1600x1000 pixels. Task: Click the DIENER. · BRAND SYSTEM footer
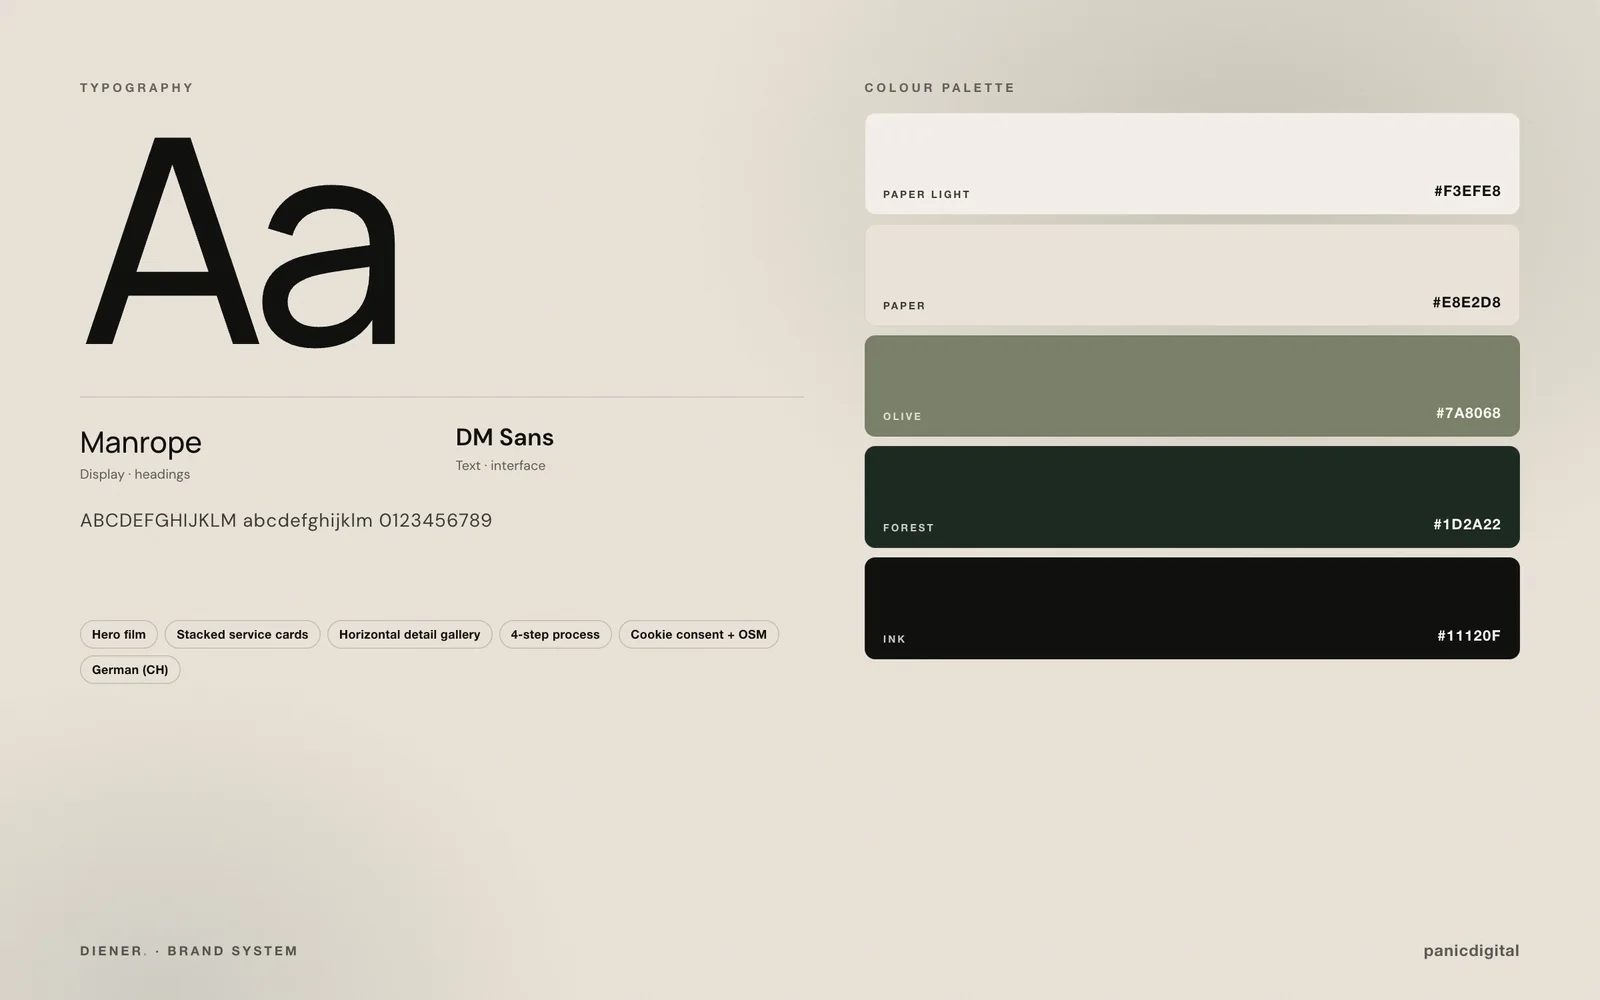(189, 951)
